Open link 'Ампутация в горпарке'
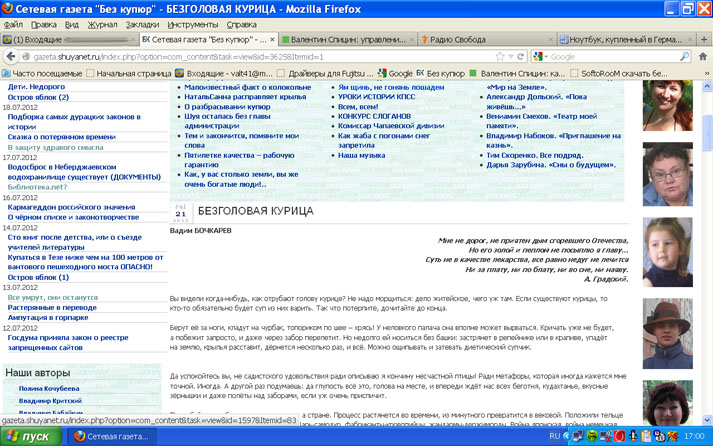 (48, 317)
